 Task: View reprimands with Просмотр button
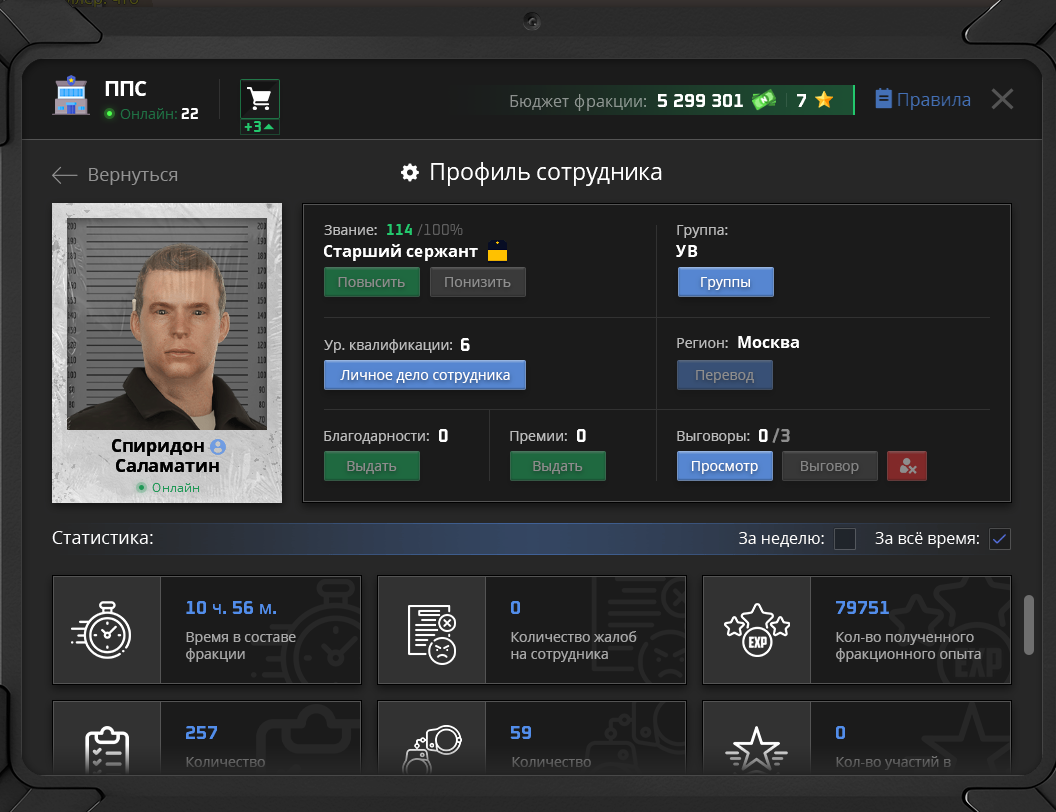[725, 466]
